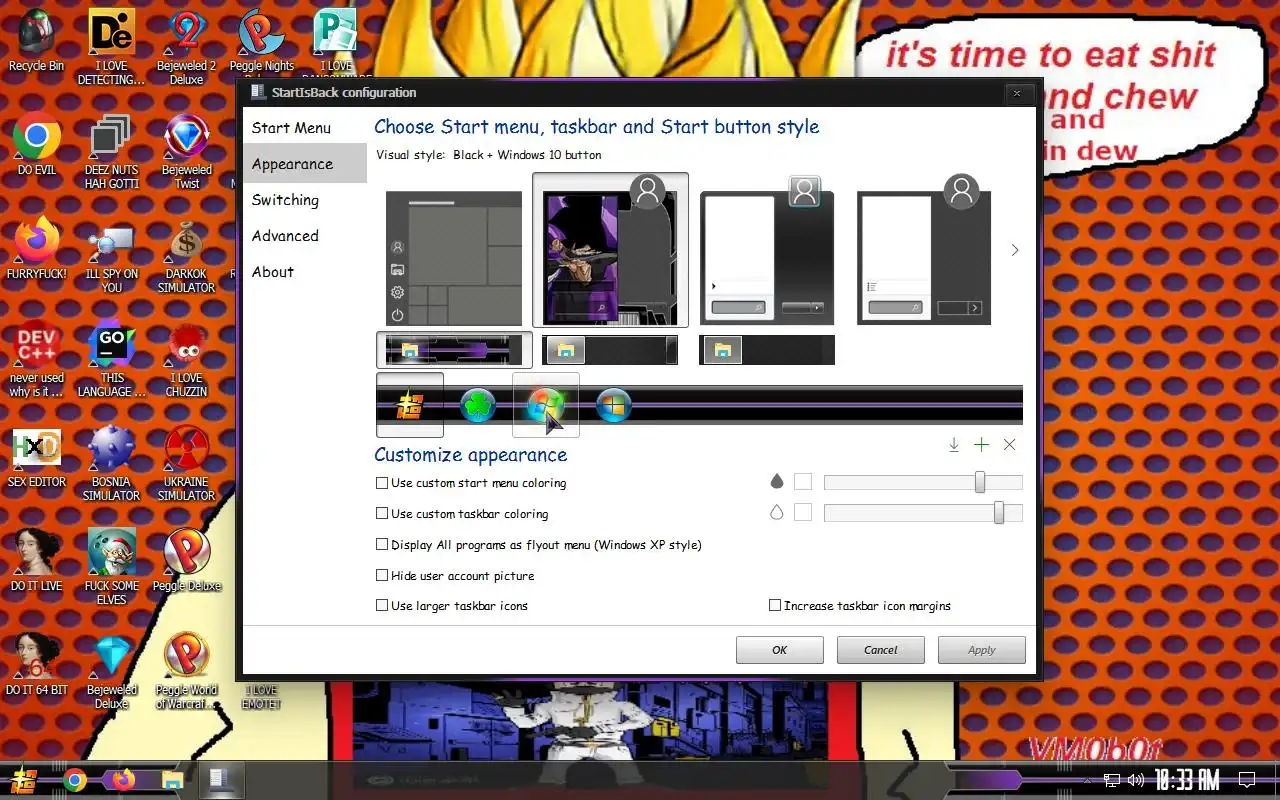Open File Explorer from the taskbar

172,780
